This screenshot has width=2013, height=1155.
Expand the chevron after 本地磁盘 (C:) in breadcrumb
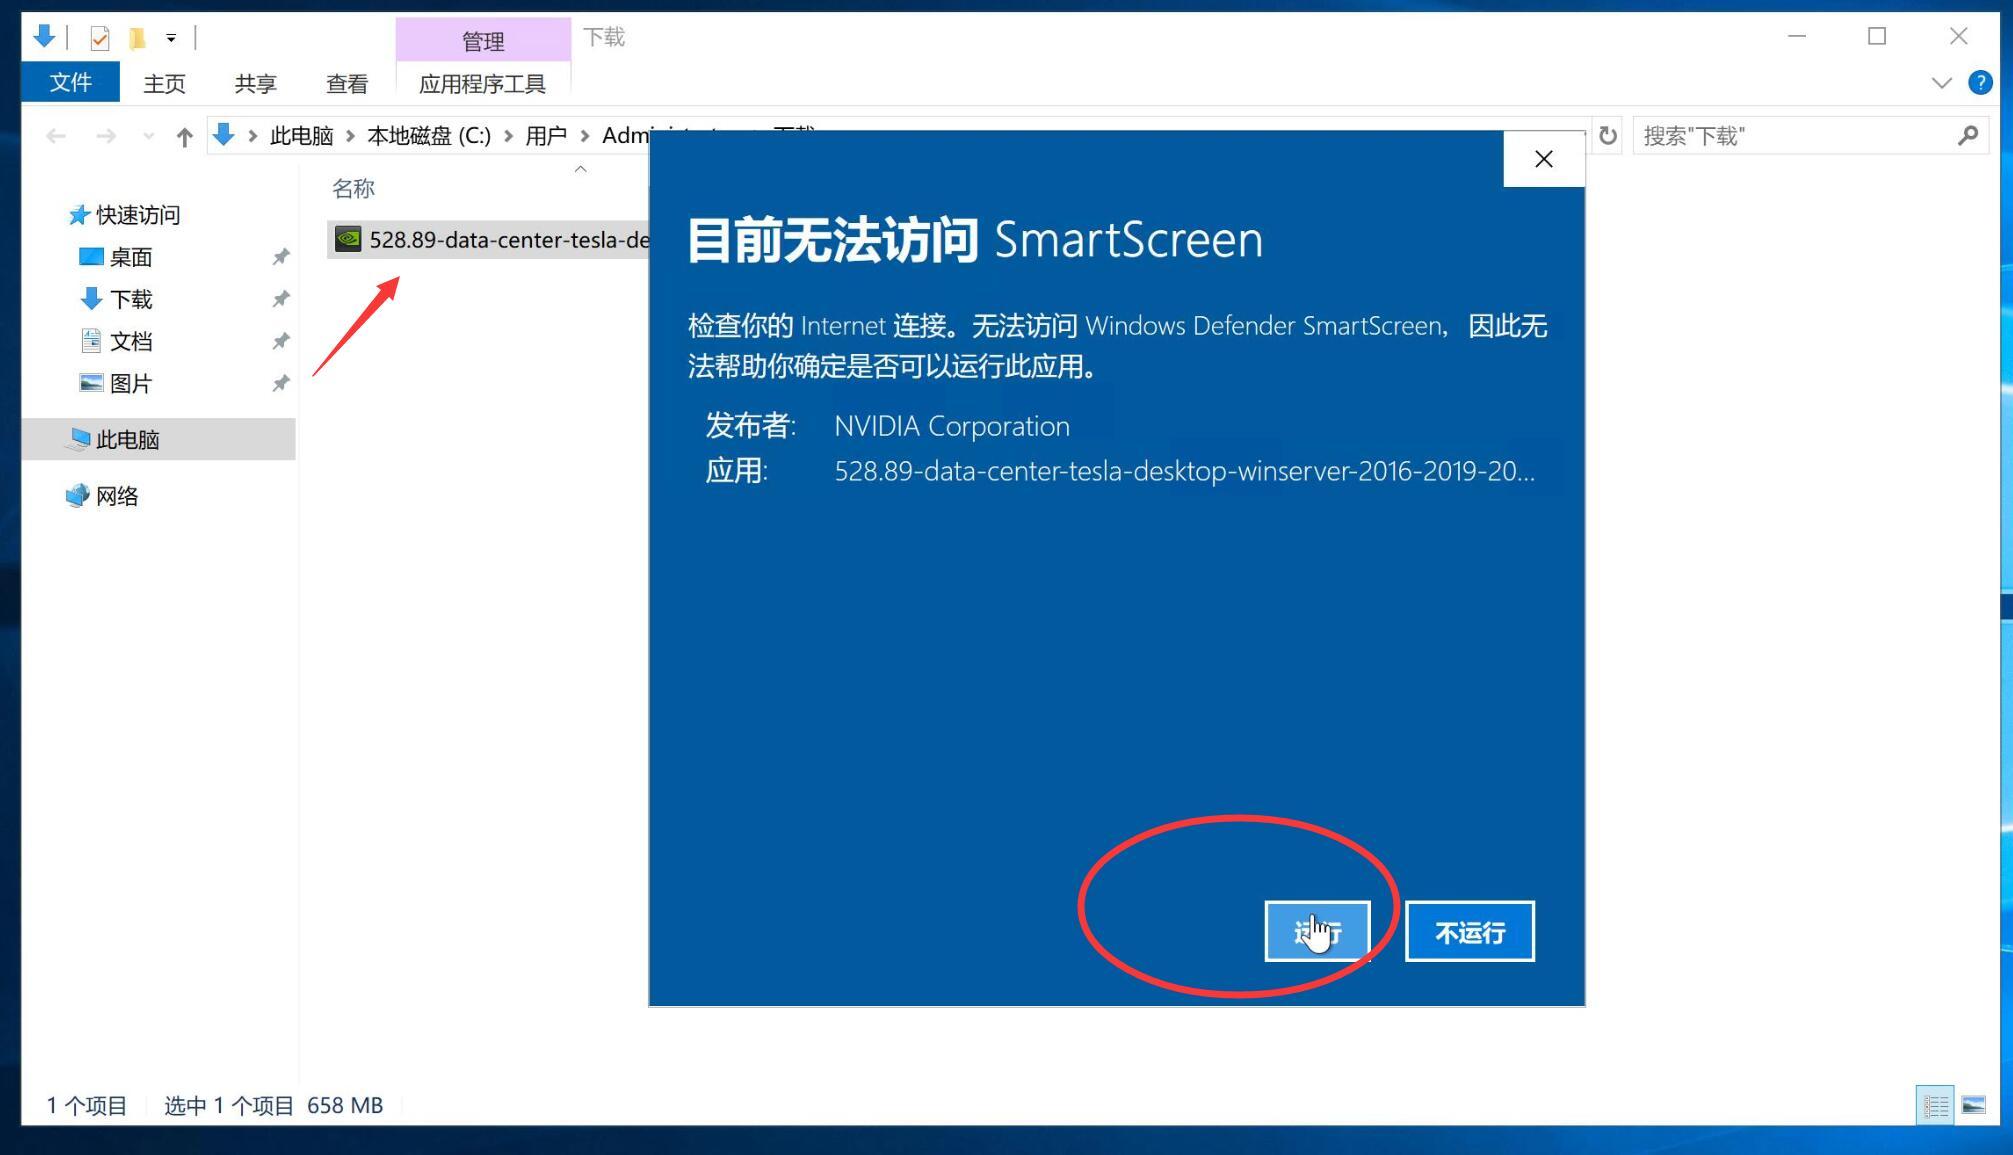(x=508, y=135)
